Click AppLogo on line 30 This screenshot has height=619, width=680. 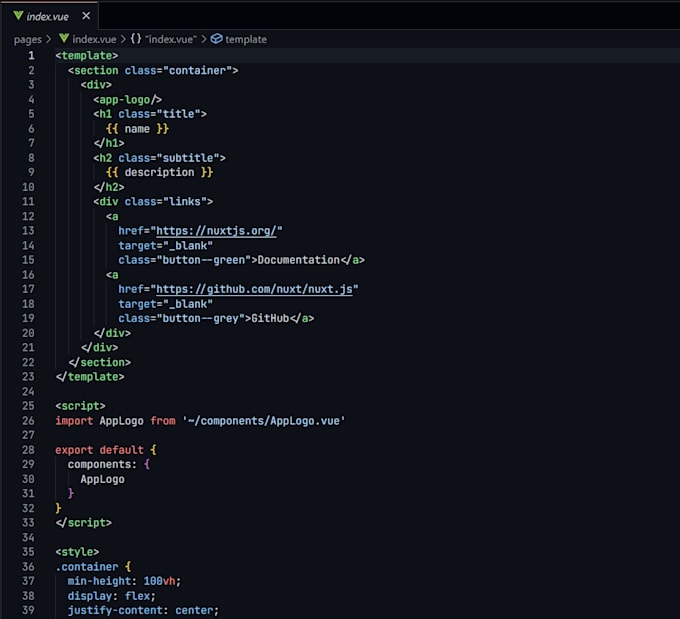pos(102,479)
